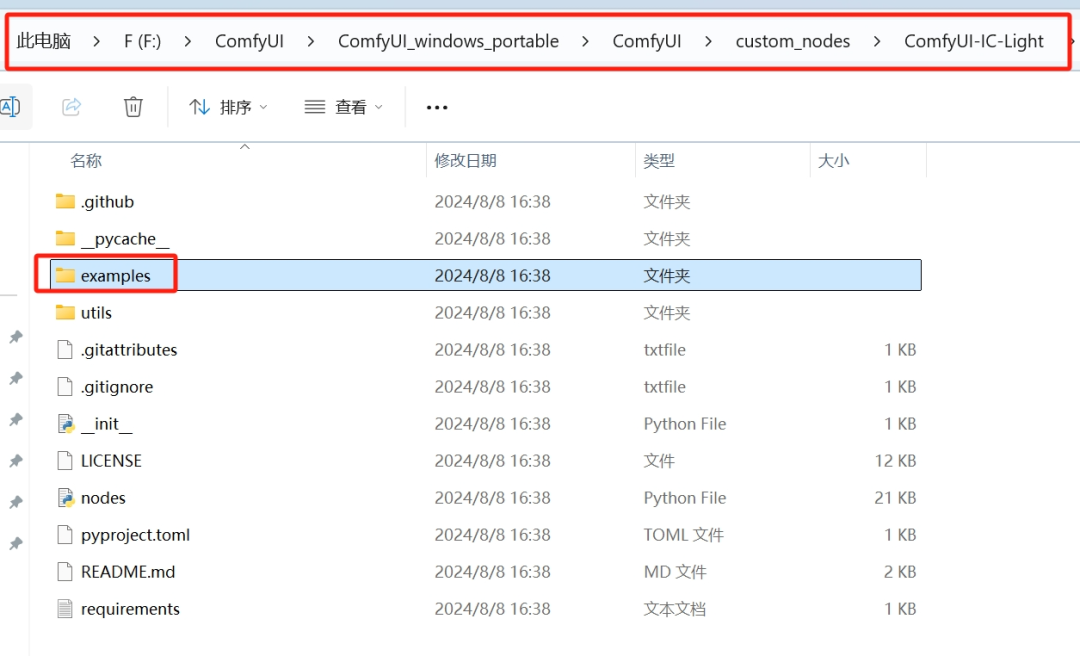Screen dimensions: 1080x656
Task: Click the __pycache__ folder name
Action: 125,239
